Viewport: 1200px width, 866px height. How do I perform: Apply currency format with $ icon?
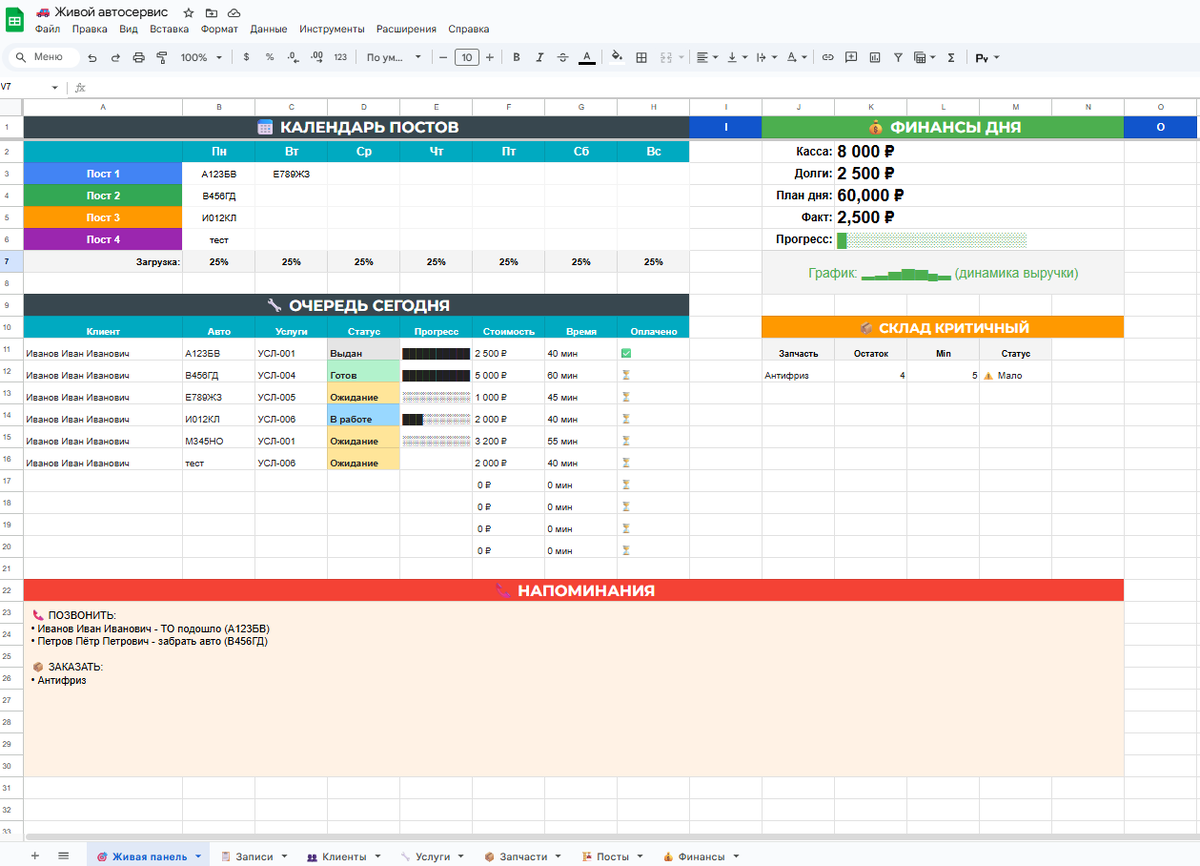(x=246, y=58)
